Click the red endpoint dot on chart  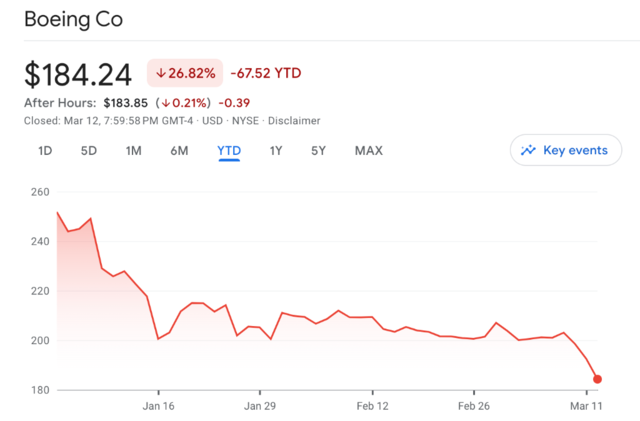(597, 379)
